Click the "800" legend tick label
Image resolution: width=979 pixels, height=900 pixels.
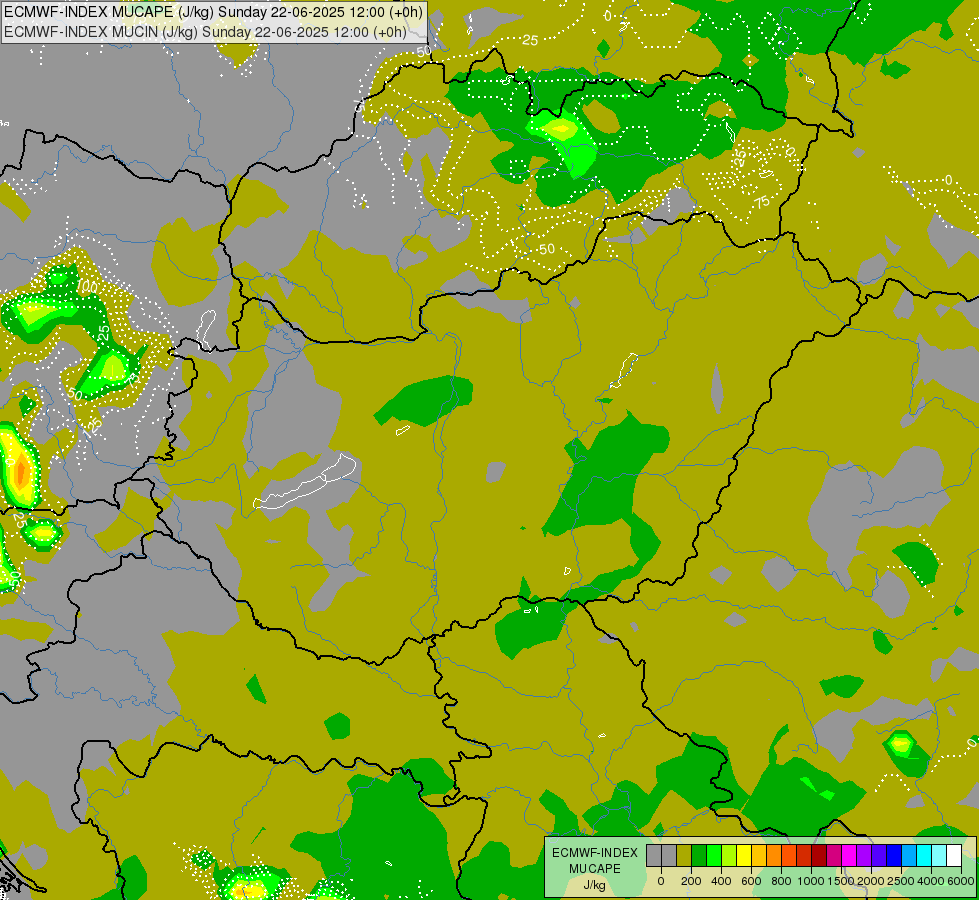click(x=782, y=881)
